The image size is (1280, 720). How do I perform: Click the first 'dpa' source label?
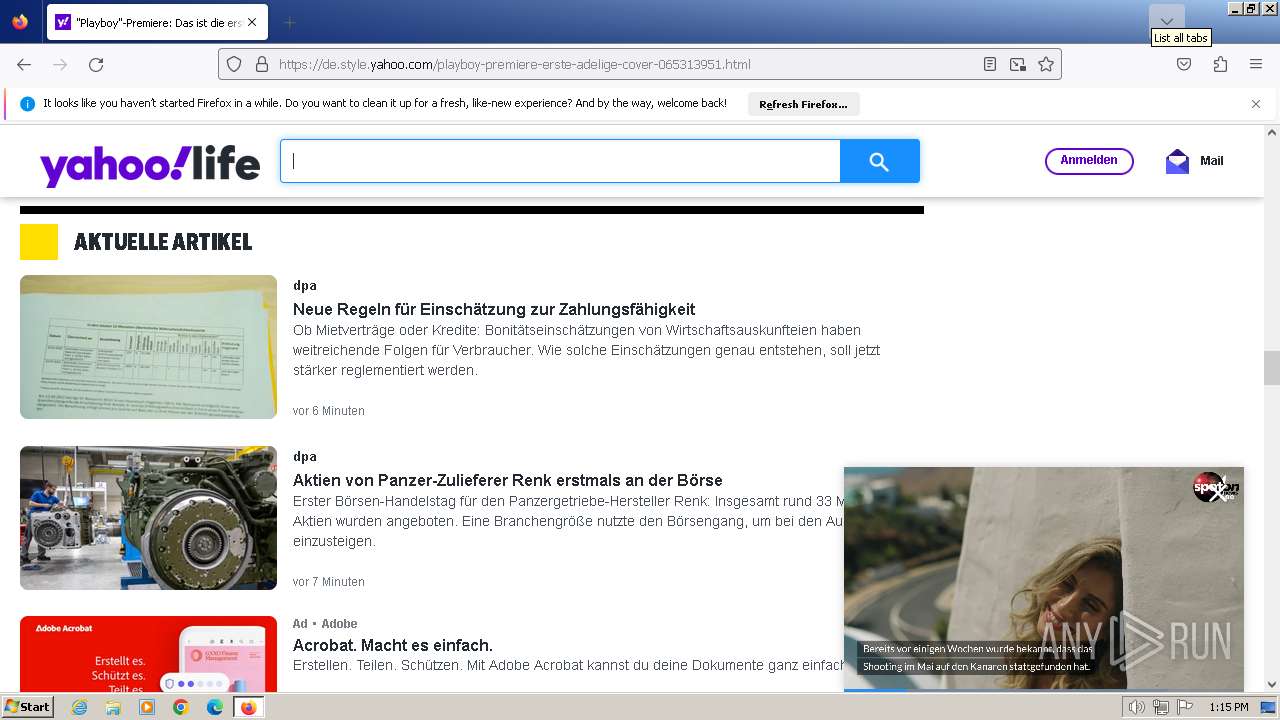(305, 286)
